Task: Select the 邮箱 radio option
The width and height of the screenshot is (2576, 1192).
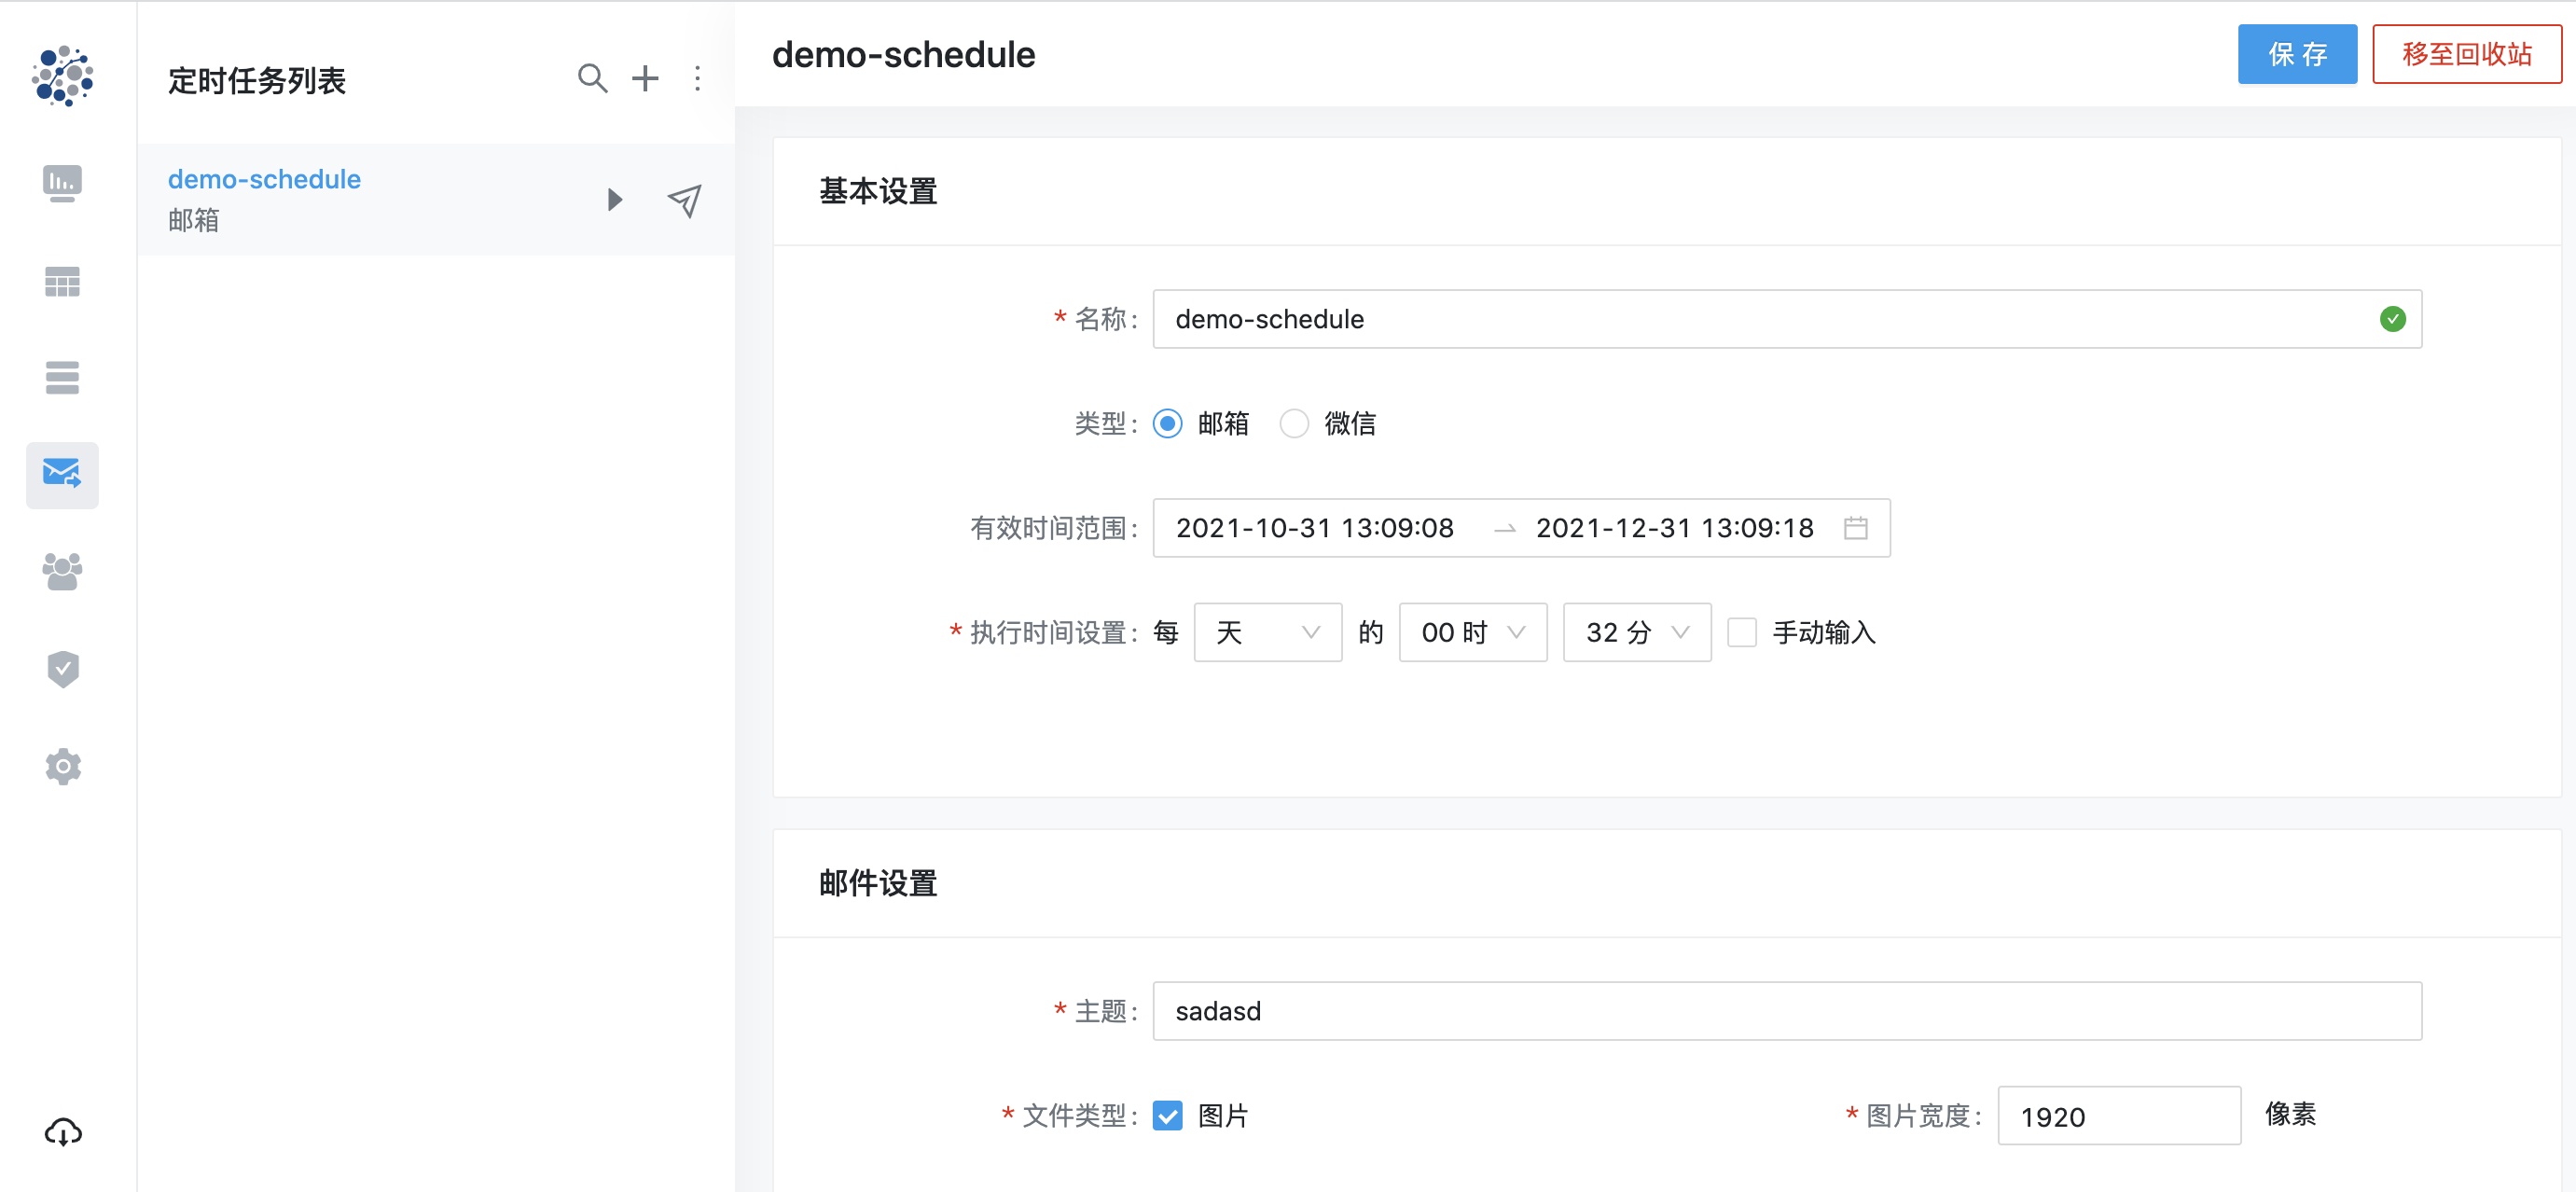Action: coord(1167,424)
